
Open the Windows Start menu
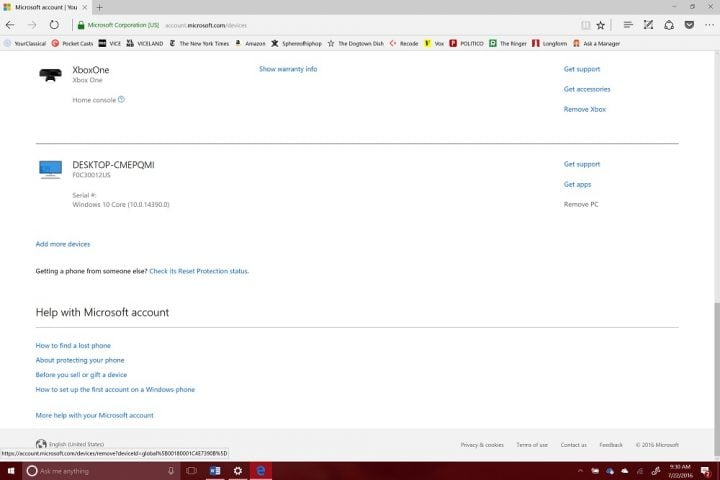11,471
